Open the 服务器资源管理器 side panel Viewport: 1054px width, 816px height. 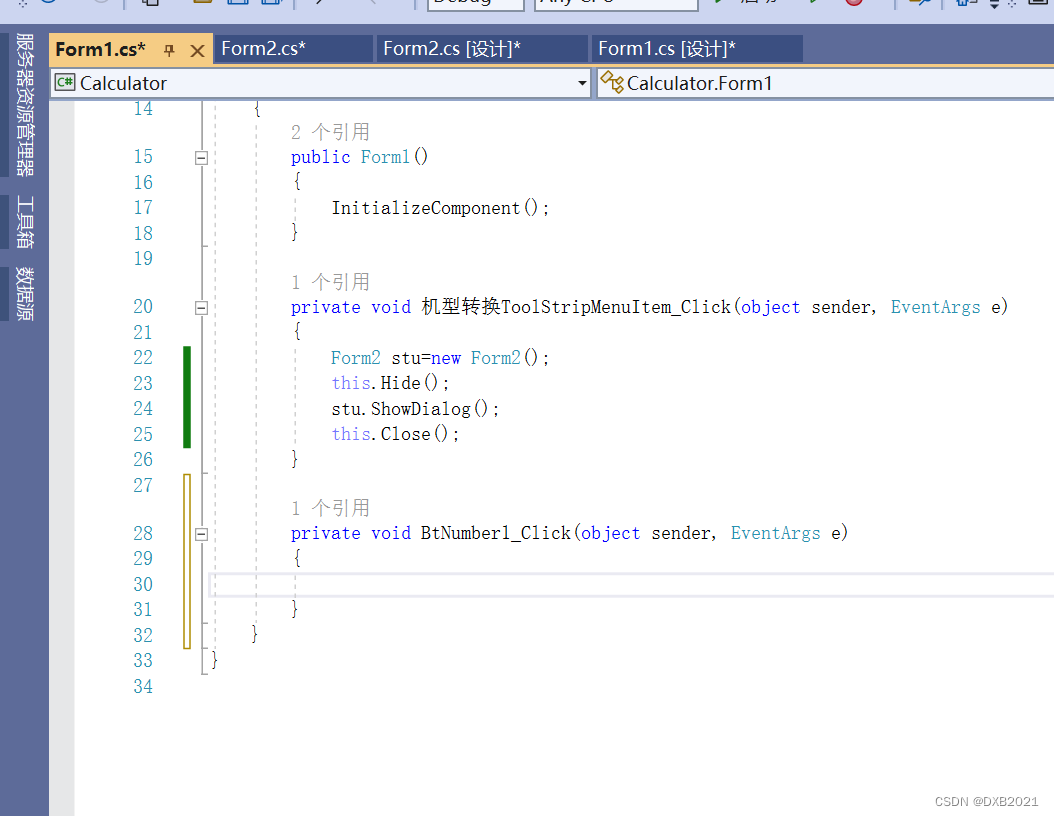coord(25,105)
